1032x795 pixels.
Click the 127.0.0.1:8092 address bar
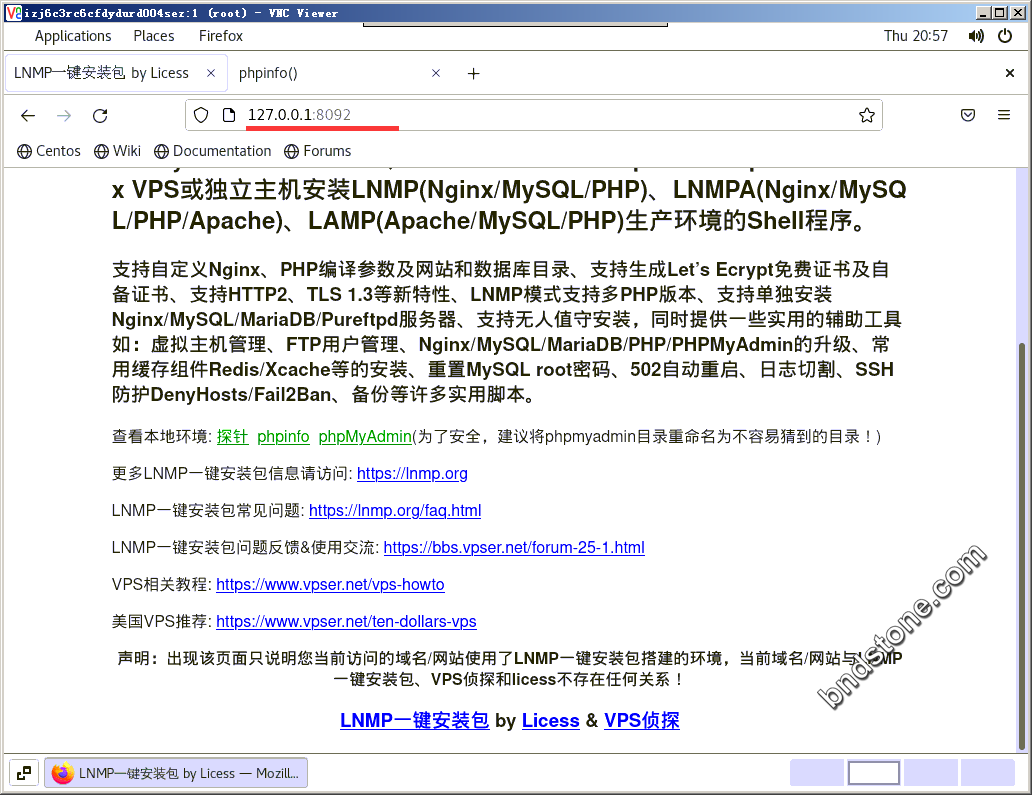533,115
